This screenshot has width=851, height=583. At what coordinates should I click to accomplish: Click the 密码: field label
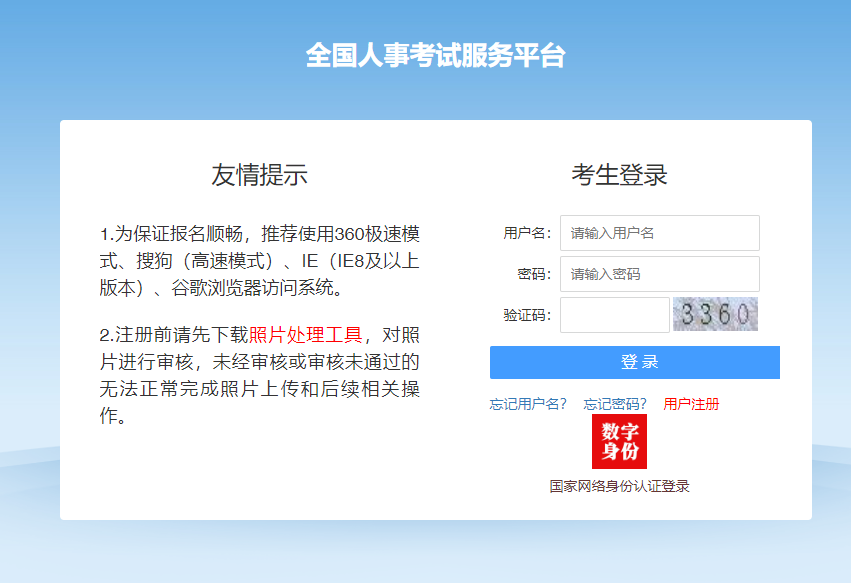pos(534,274)
